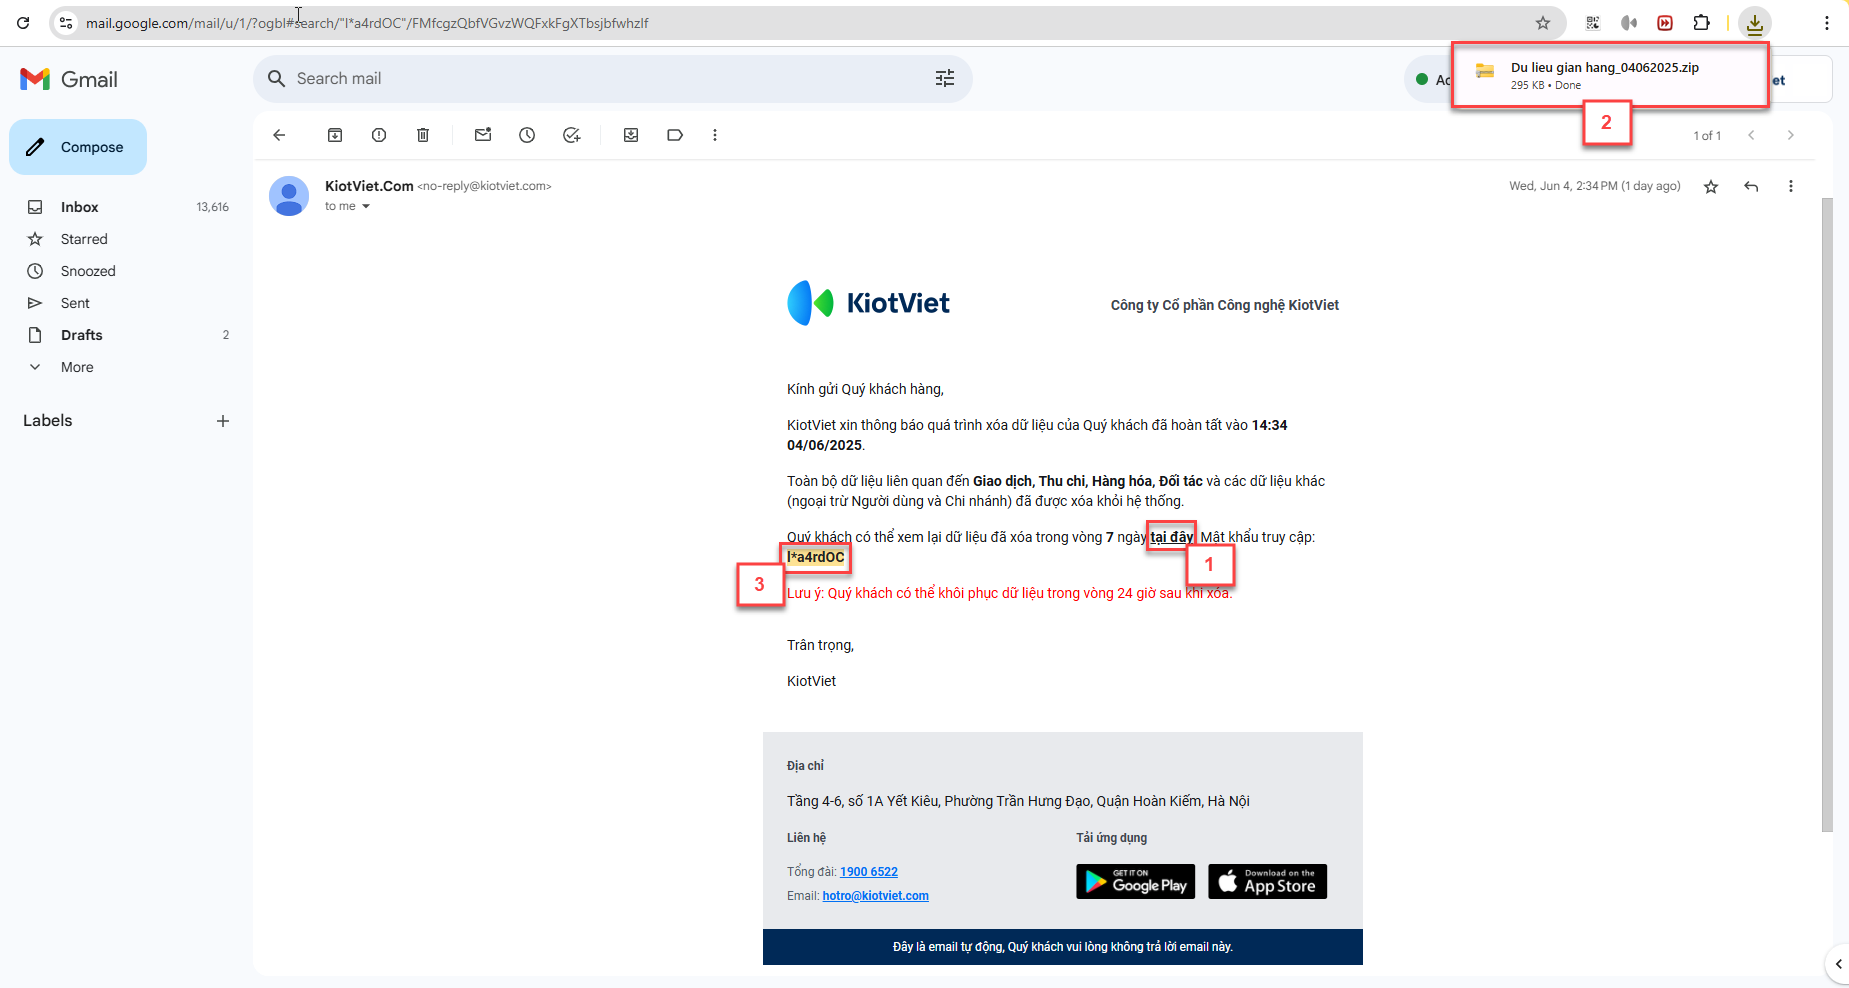Open the App Store download badge

1268,882
